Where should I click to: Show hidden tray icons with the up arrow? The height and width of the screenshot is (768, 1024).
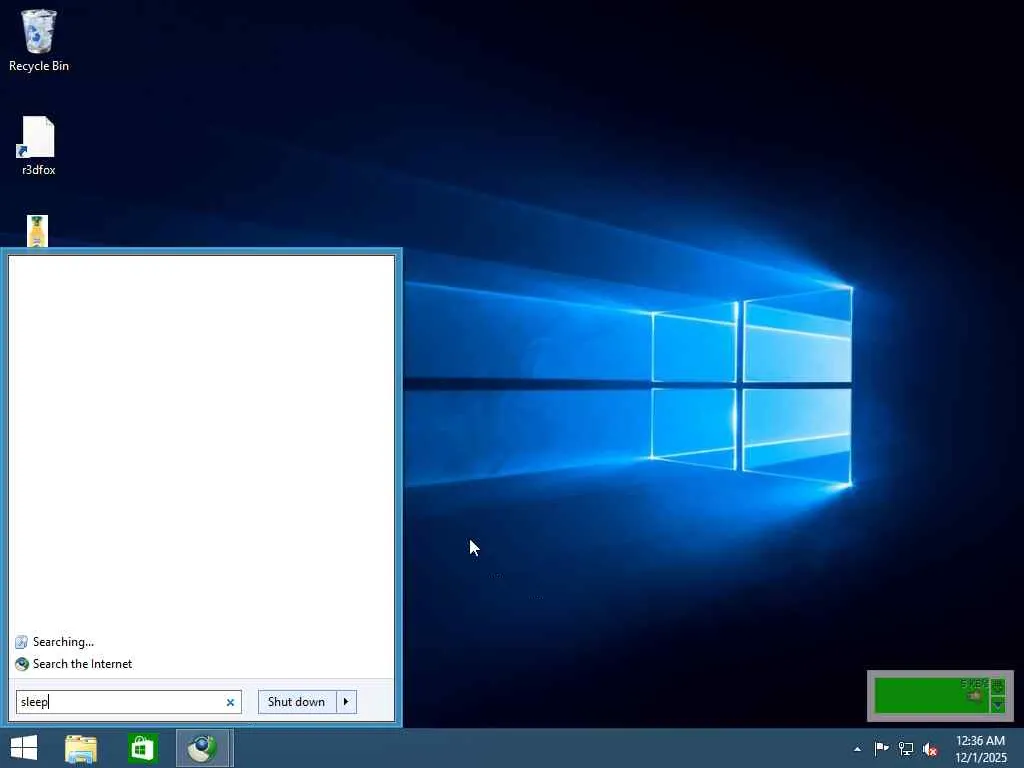click(857, 749)
